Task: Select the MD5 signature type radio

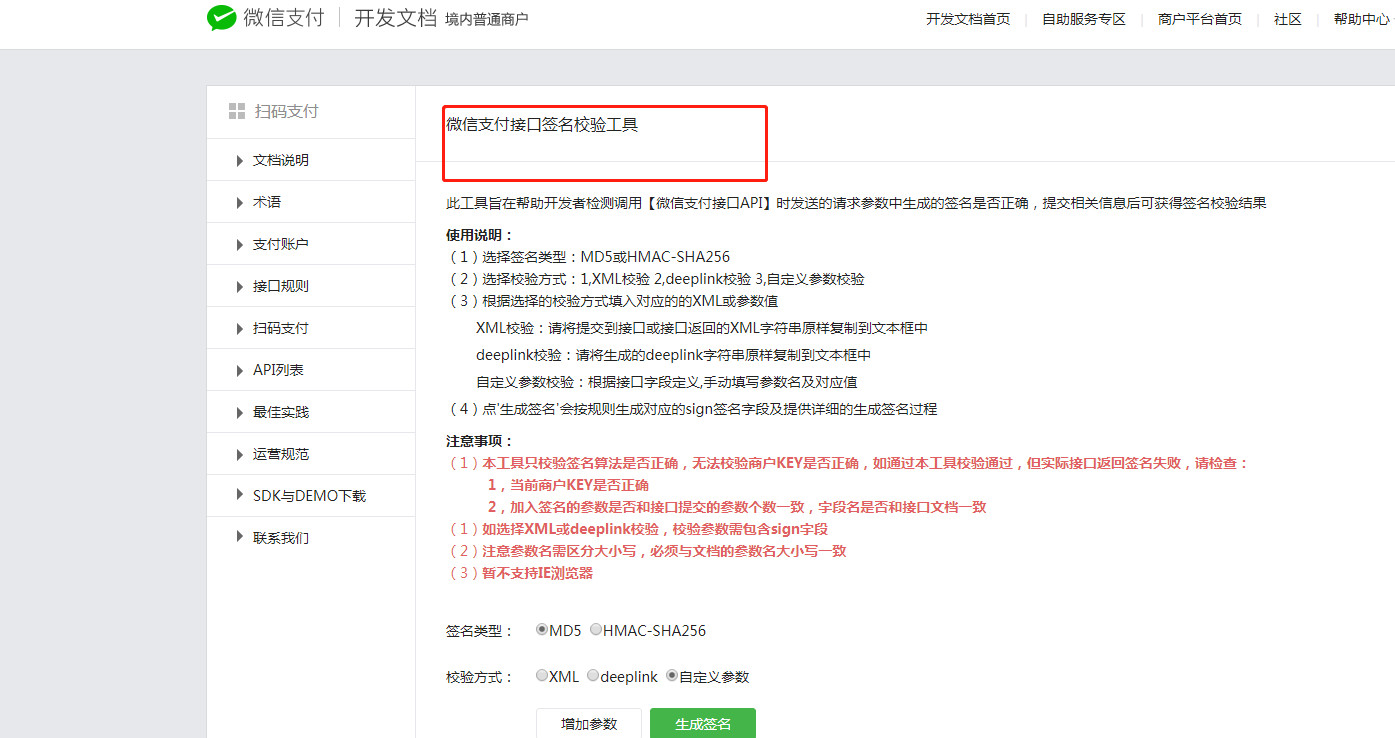Action: (542, 630)
